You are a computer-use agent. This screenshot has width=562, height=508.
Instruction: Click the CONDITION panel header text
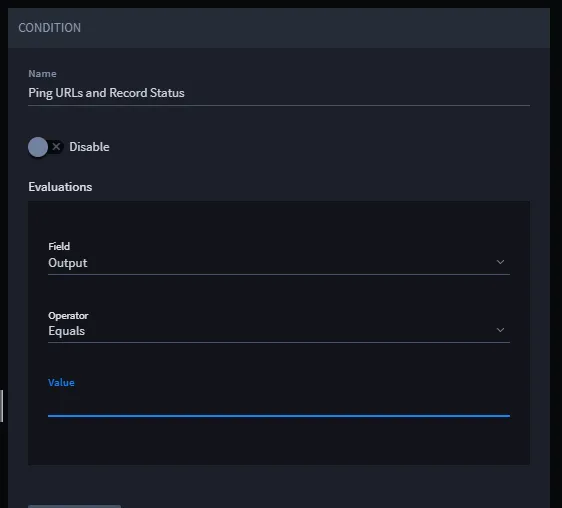pyautogui.click(x=49, y=28)
